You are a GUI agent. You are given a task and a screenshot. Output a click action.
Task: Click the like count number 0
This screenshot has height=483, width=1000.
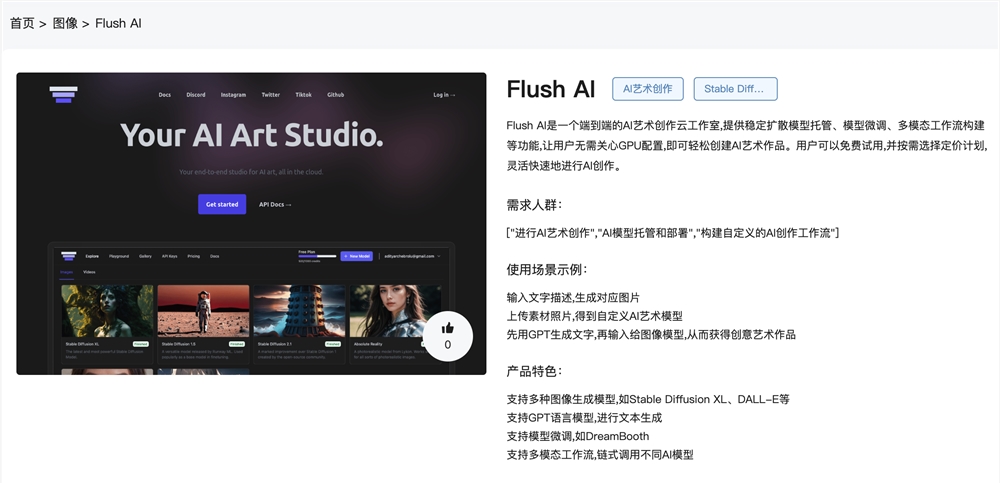coord(448,345)
